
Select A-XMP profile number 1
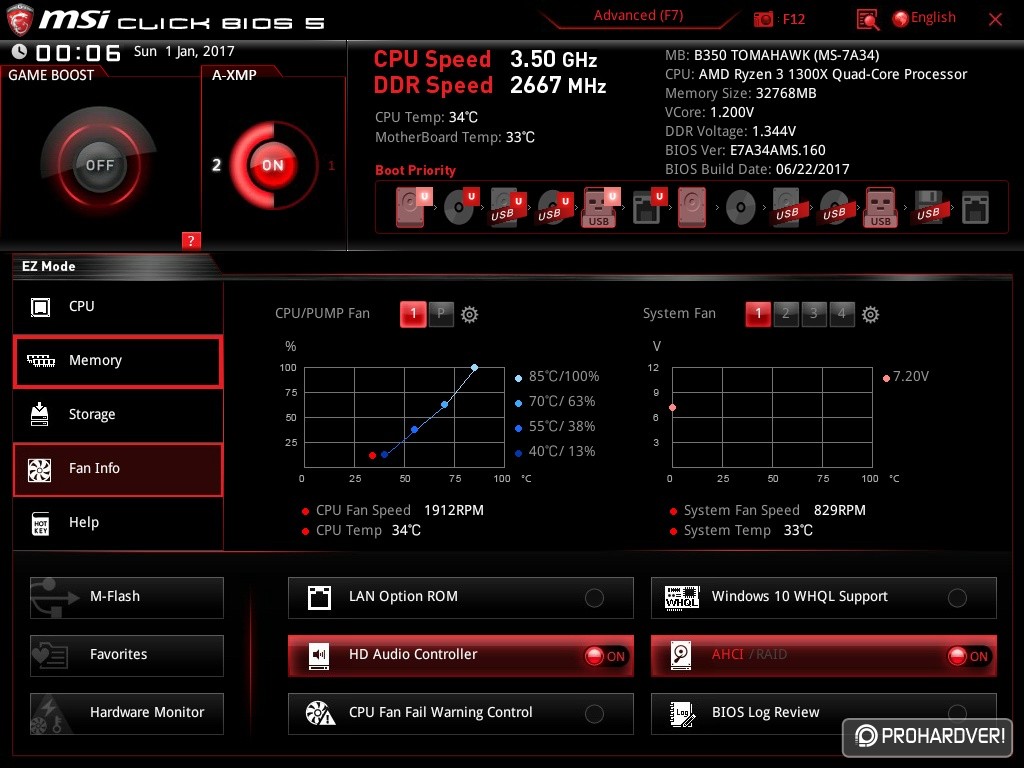[x=331, y=165]
